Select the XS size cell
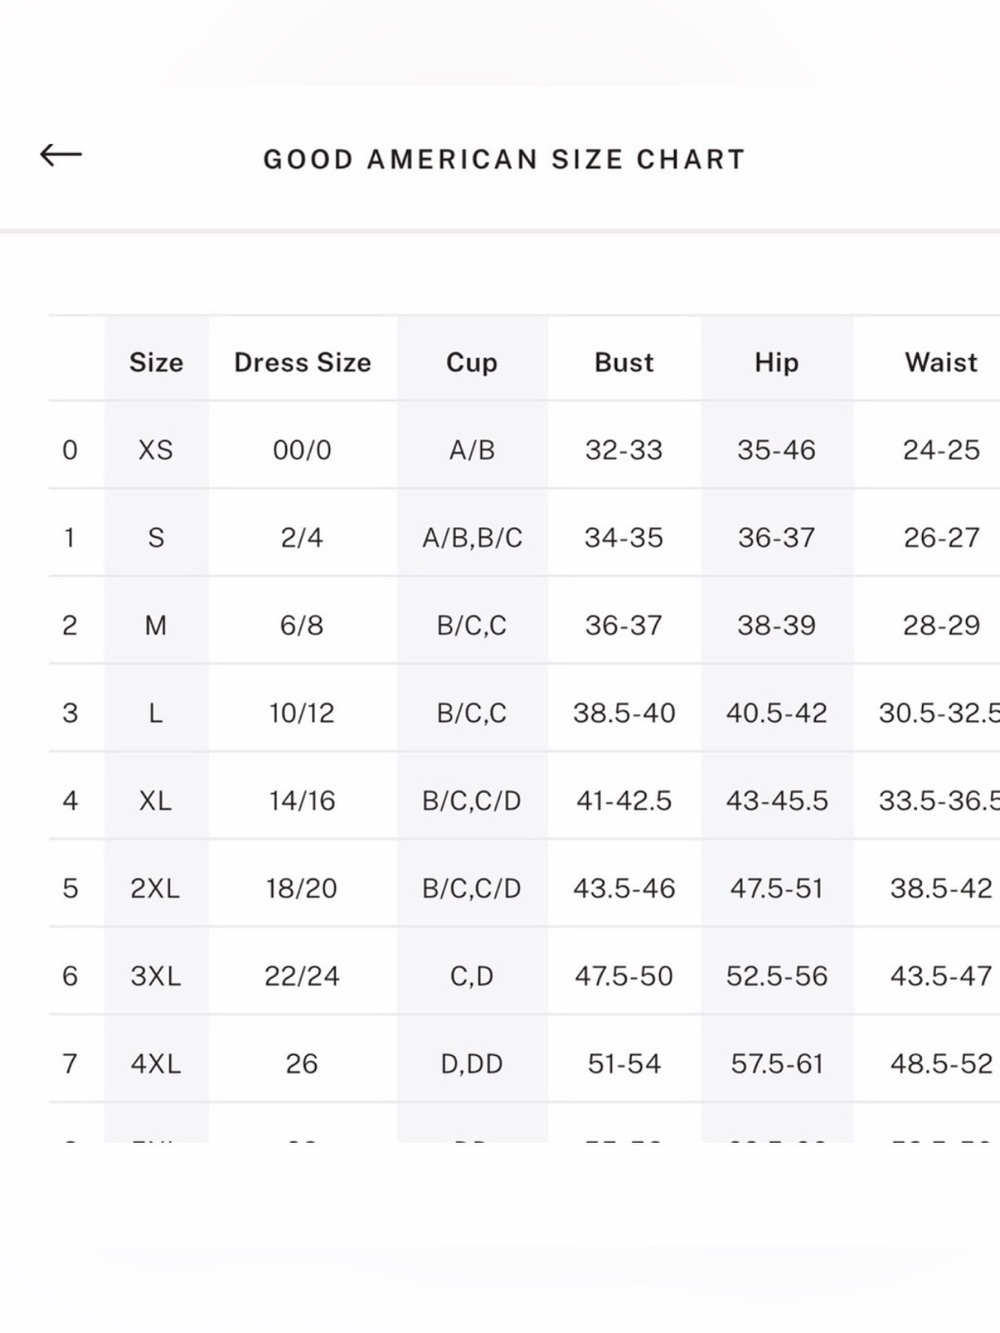This screenshot has height=1333, width=1000. [x=156, y=450]
